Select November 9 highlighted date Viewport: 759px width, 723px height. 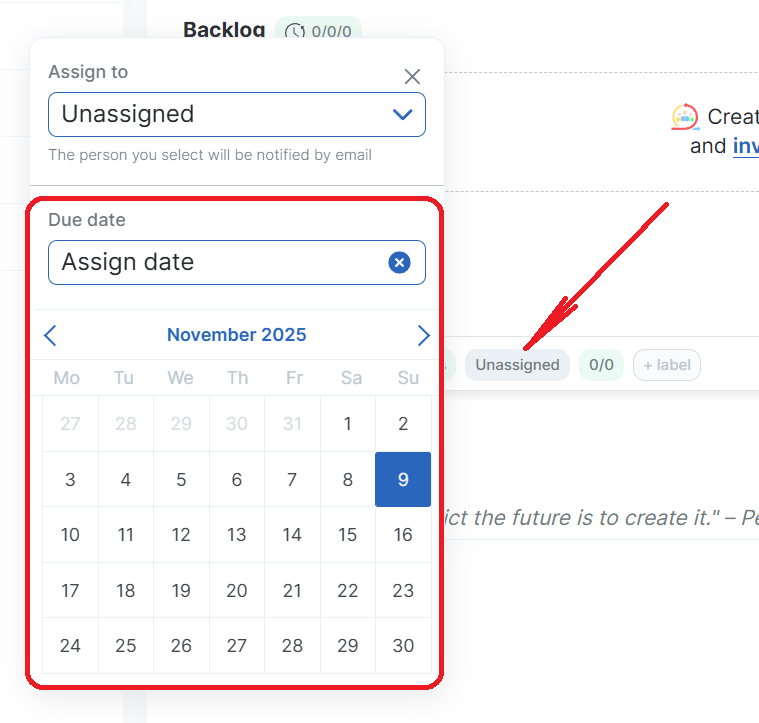pos(403,479)
